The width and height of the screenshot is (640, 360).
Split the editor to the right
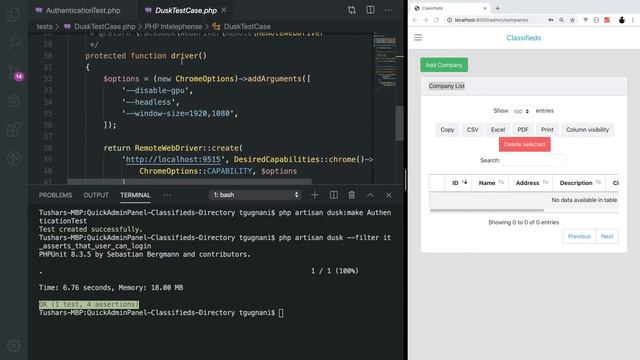coord(370,10)
